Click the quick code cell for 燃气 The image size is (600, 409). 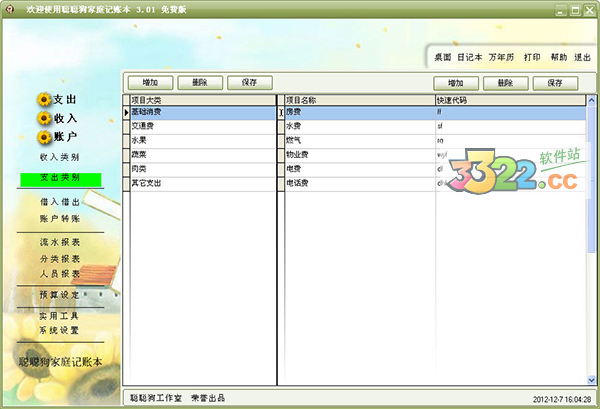point(510,141)
